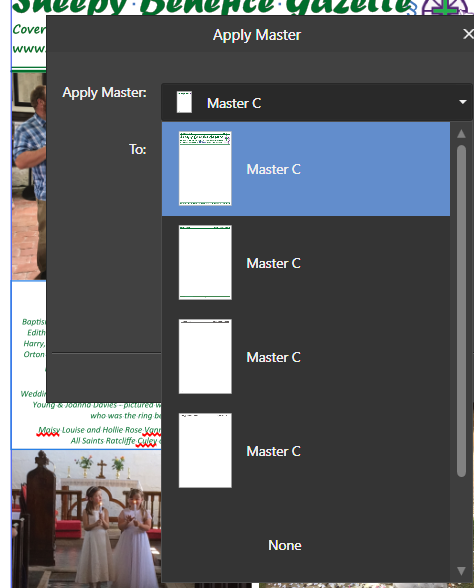Click thumbnail of third Master C page

coord(205,356)
